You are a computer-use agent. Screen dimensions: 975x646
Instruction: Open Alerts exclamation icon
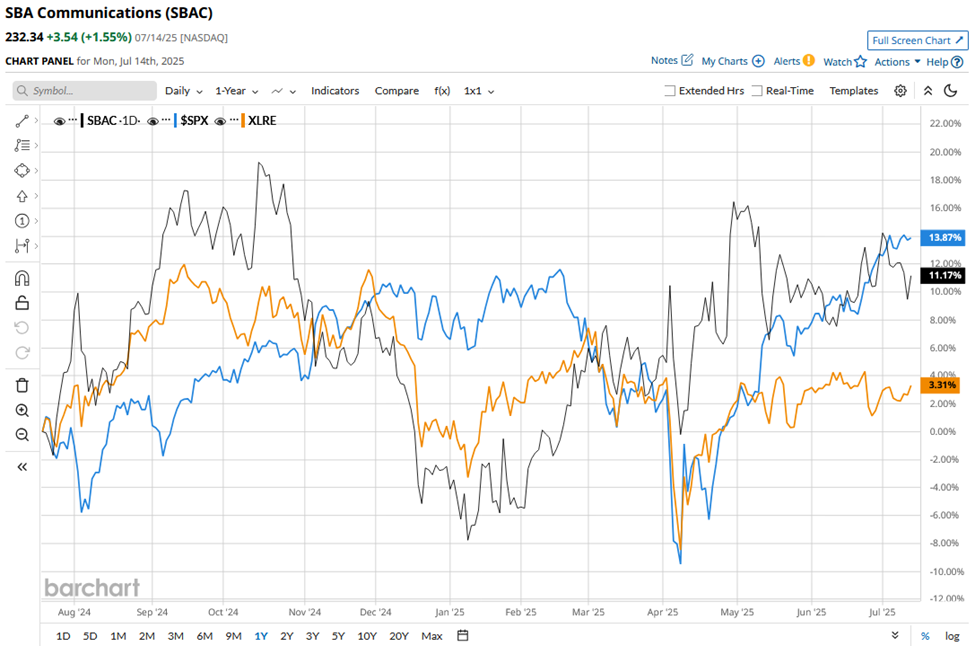808,60
